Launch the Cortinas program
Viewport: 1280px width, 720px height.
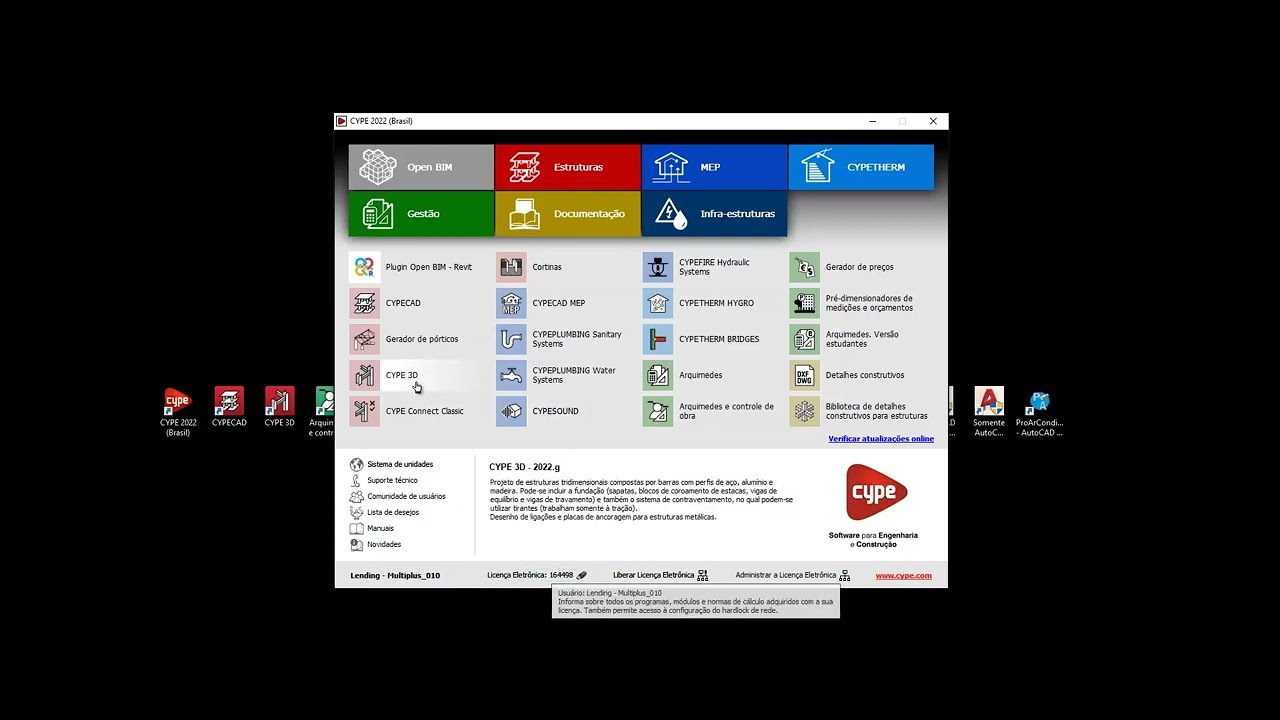tap(530, 267)
